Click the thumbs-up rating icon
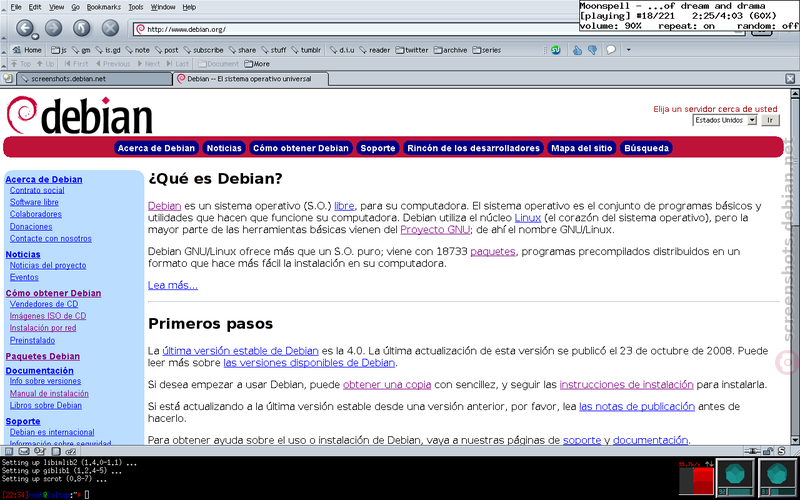Screen dimensions: 800x500 tap(577, 50)
